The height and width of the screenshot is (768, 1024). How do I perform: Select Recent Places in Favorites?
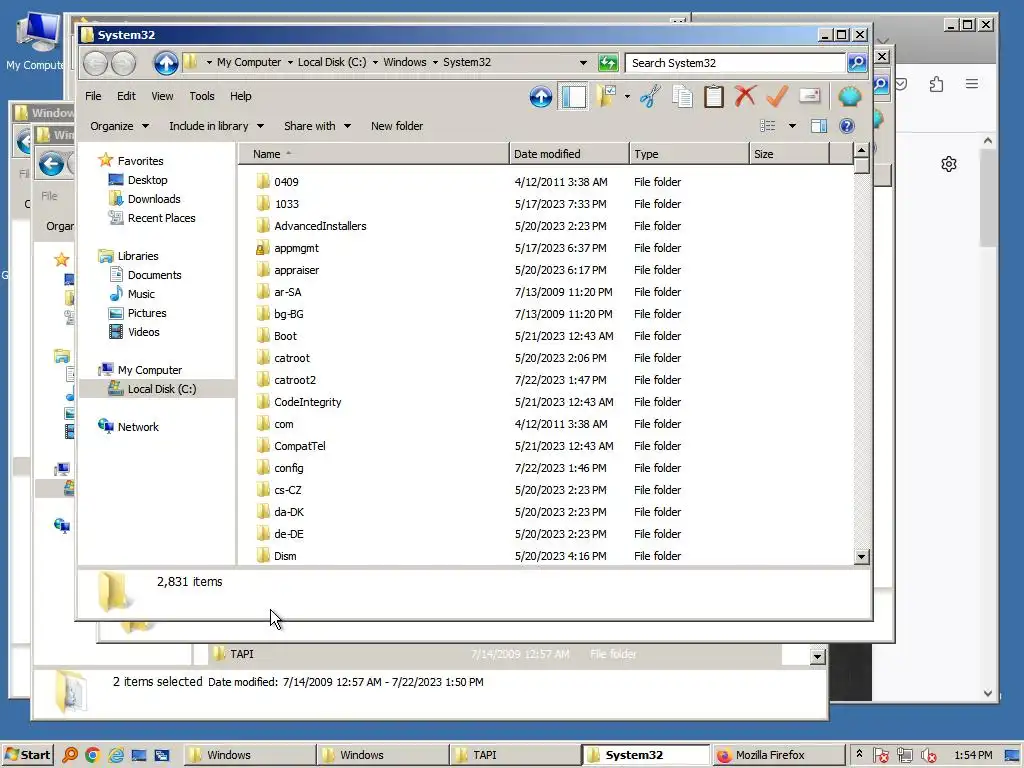coord(161,217)
